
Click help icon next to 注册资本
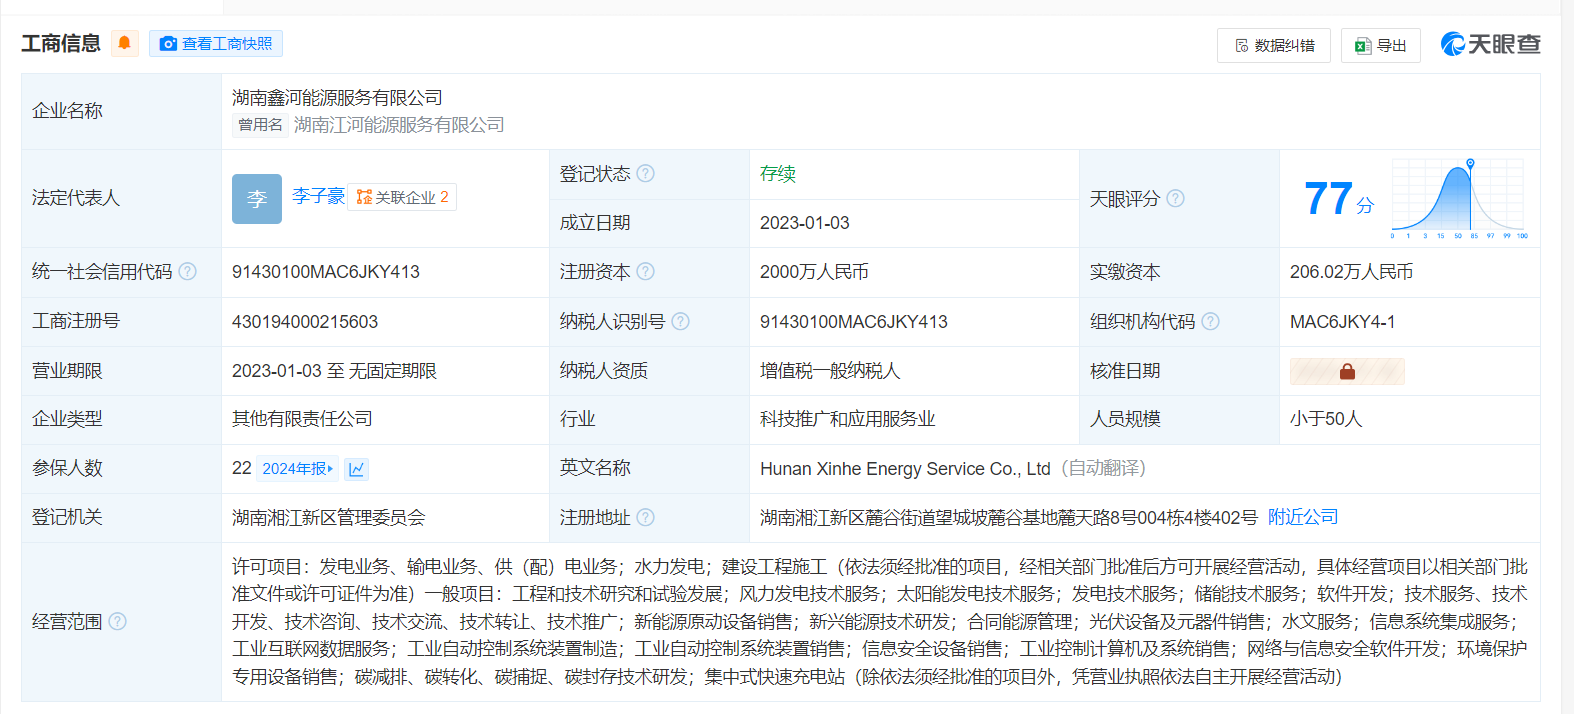[646, 271]
